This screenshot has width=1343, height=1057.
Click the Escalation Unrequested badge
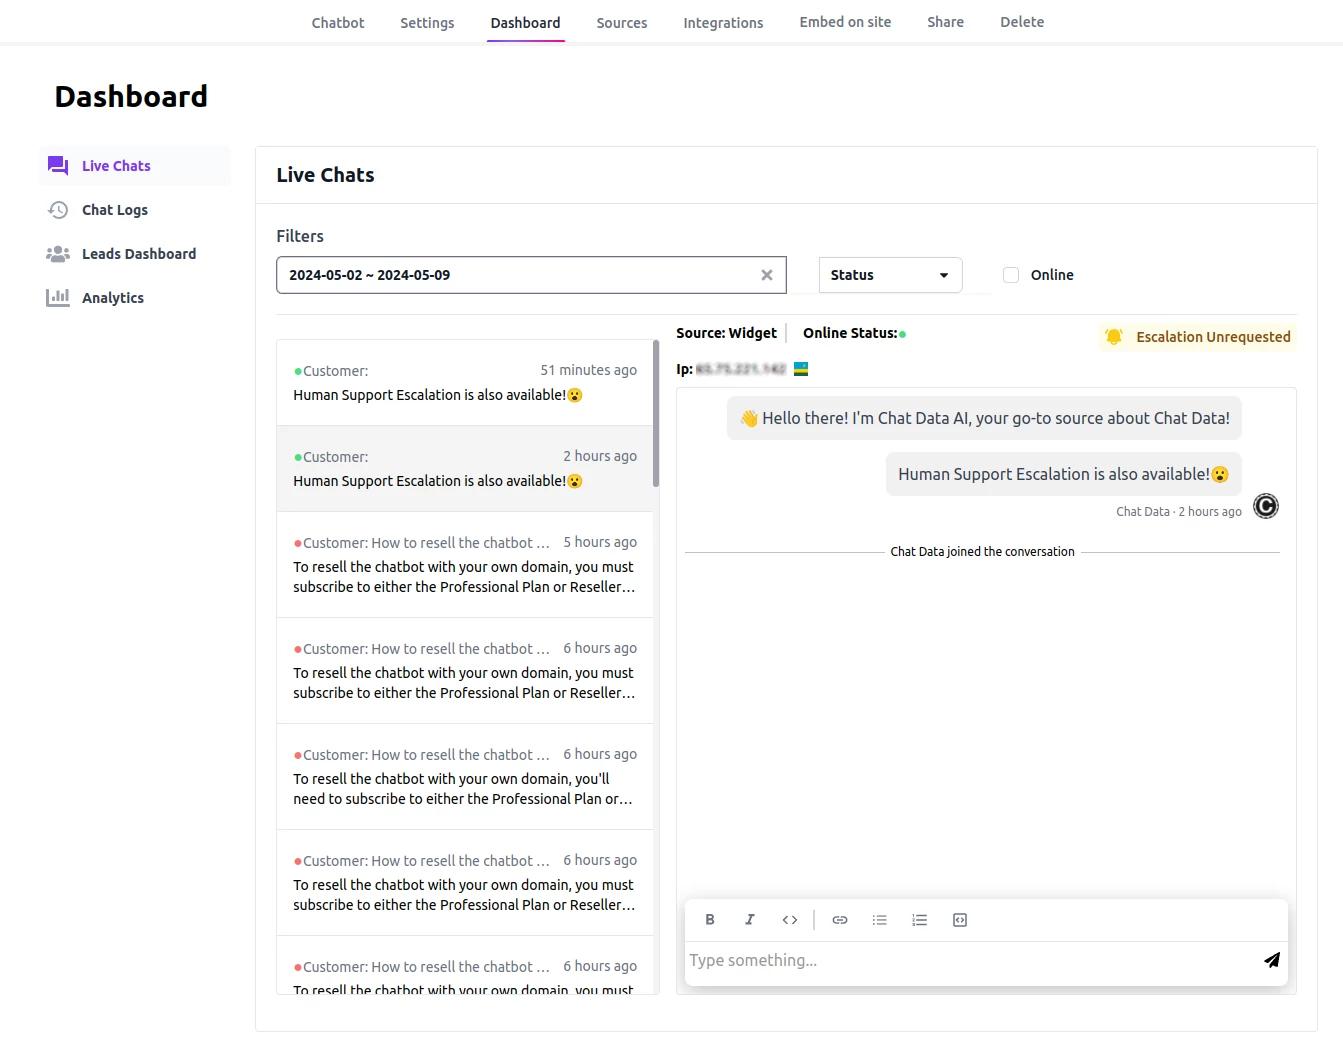pyautogui.click(x=1198, y=337)
